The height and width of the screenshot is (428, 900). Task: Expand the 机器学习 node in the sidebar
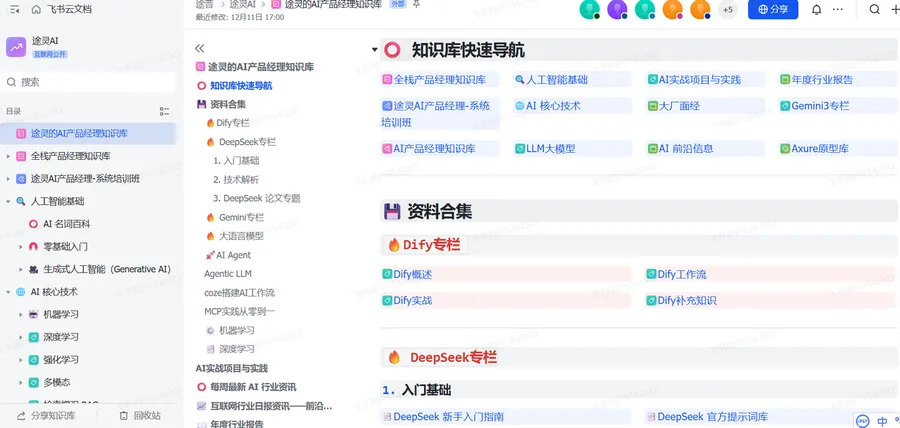coord(21,314)
